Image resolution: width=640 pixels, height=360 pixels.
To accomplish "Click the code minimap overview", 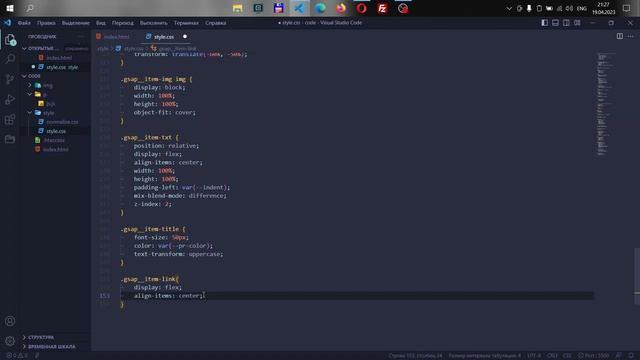I will (605, 104).
